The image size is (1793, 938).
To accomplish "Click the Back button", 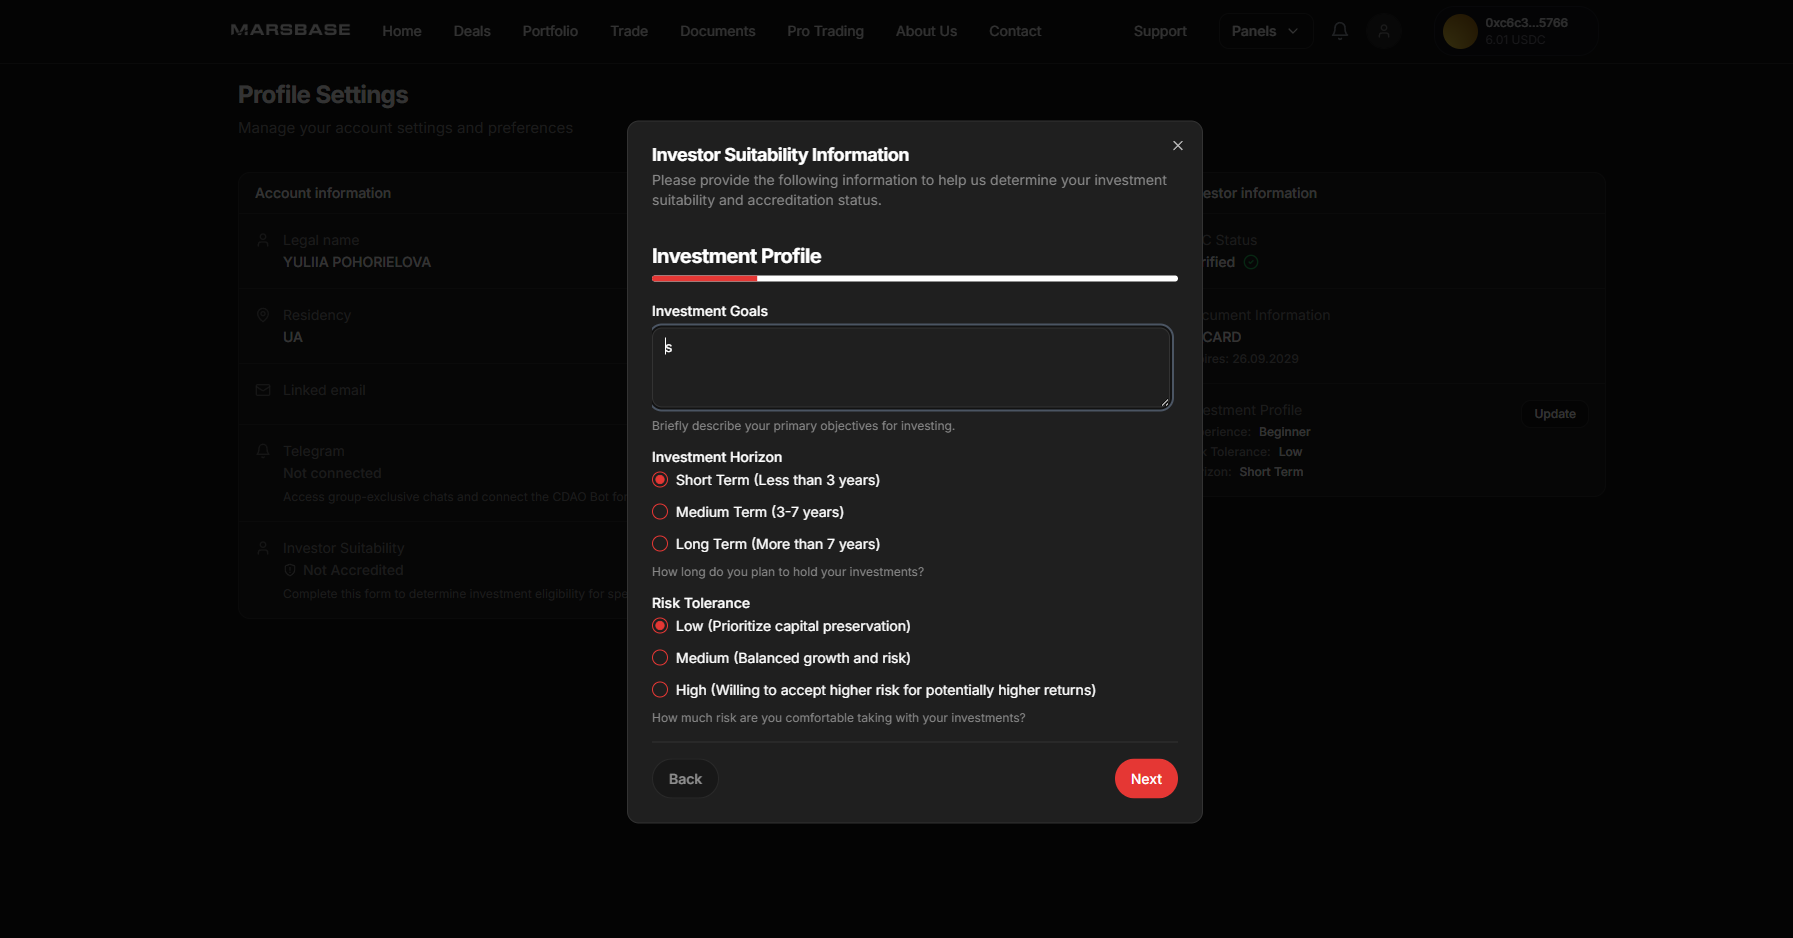I will (684, 778).
